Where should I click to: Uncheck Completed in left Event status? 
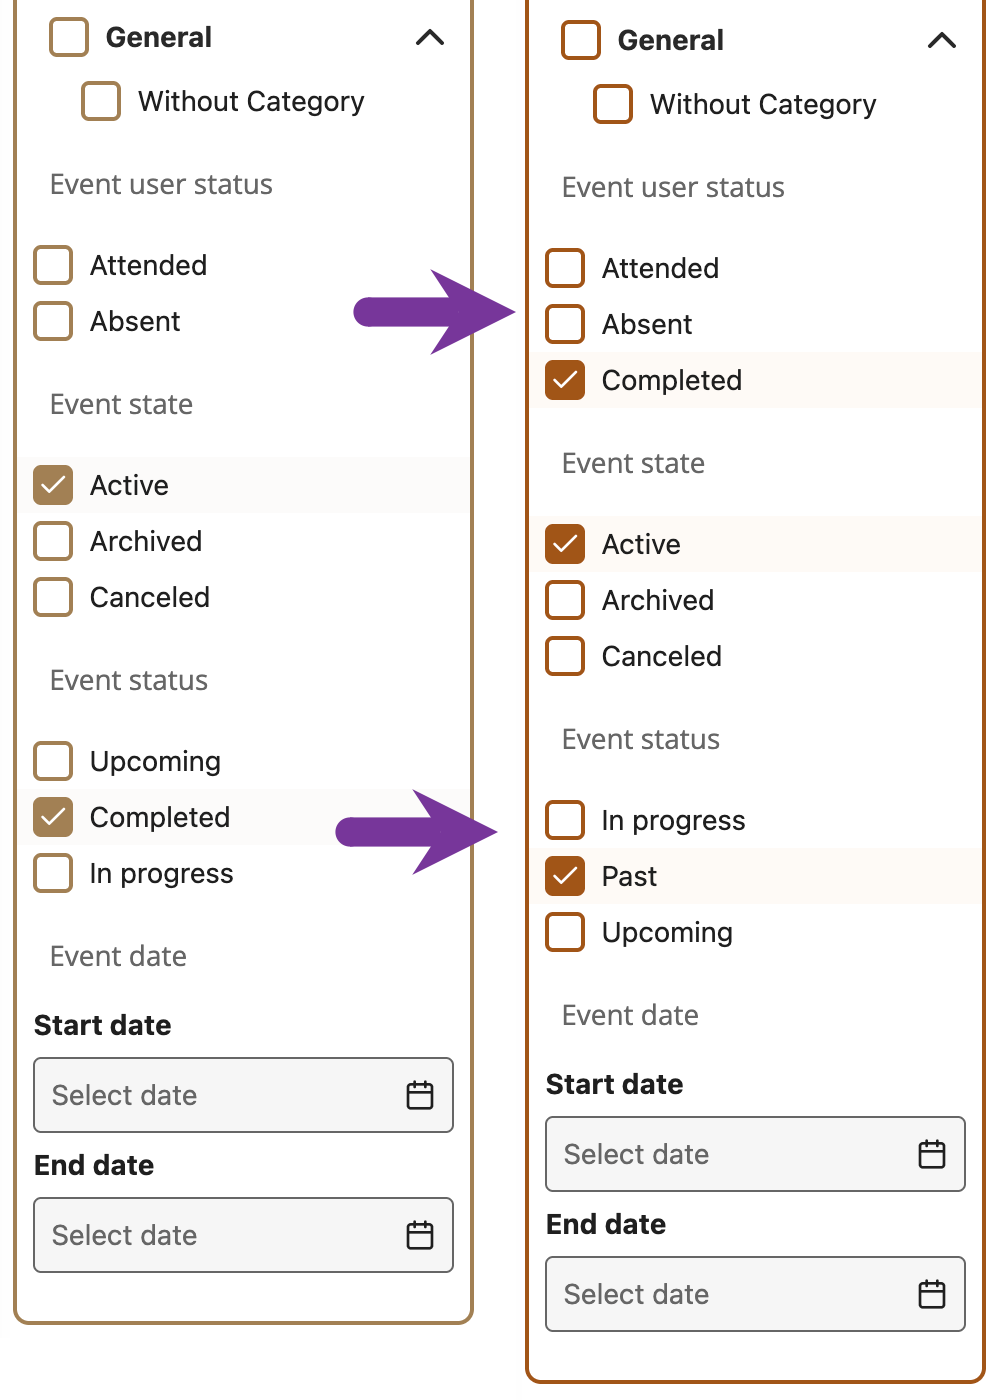tap(53, 817)
